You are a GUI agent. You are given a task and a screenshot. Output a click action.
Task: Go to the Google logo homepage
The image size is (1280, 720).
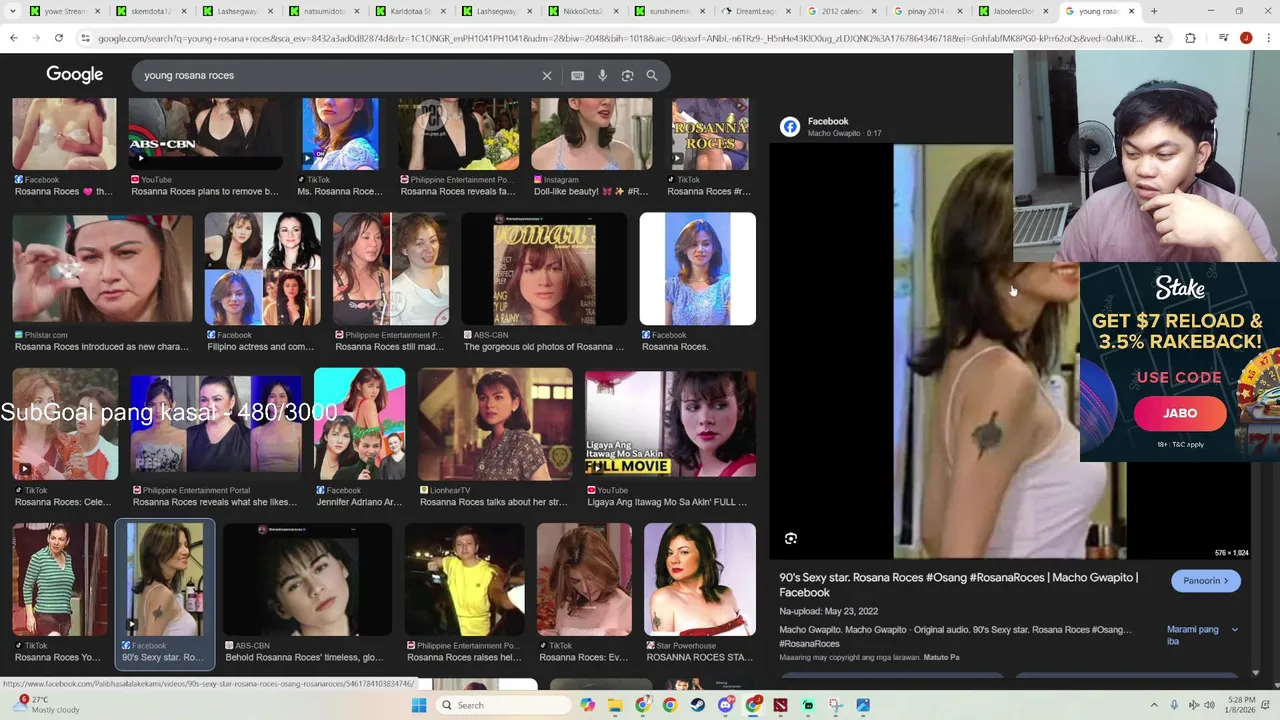(x=75, y=75)
